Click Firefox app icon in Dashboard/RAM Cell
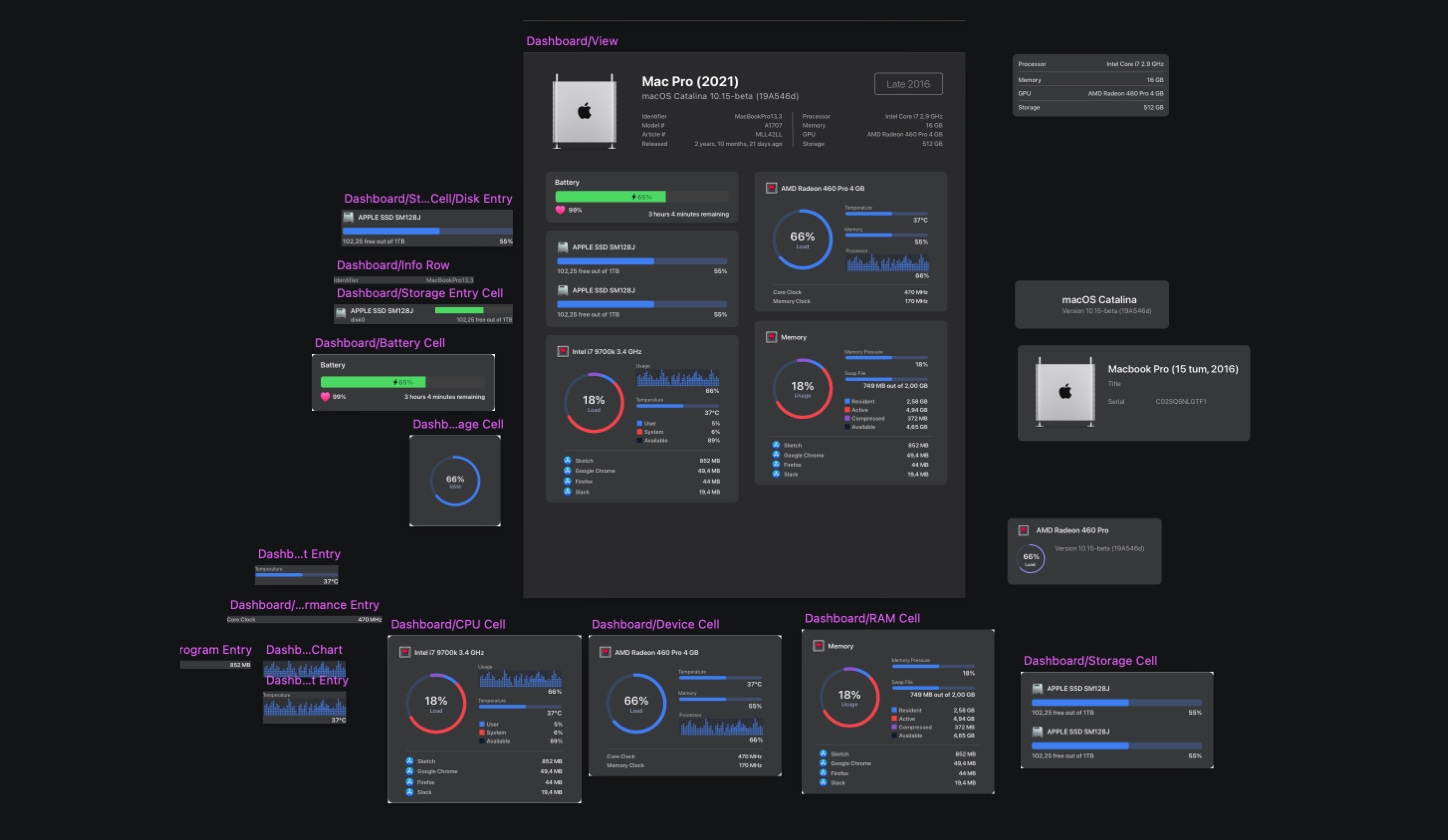 tap(823, 773)
